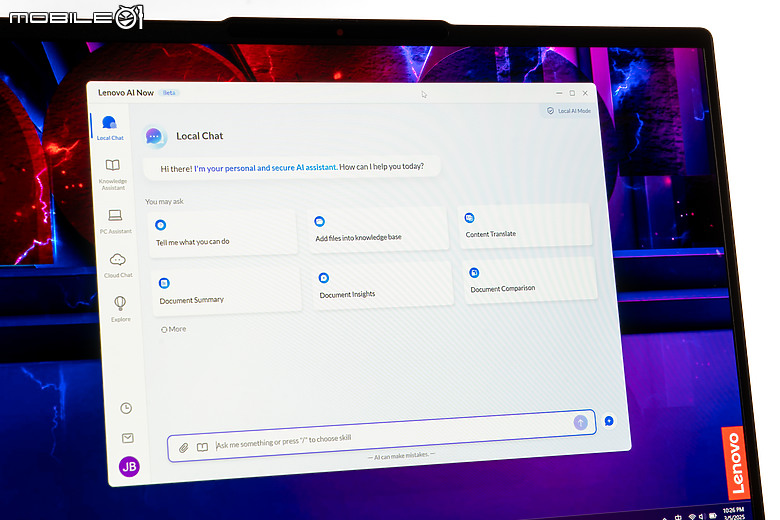Switch to the Cloud Chat tab

[x=118, y=265]
